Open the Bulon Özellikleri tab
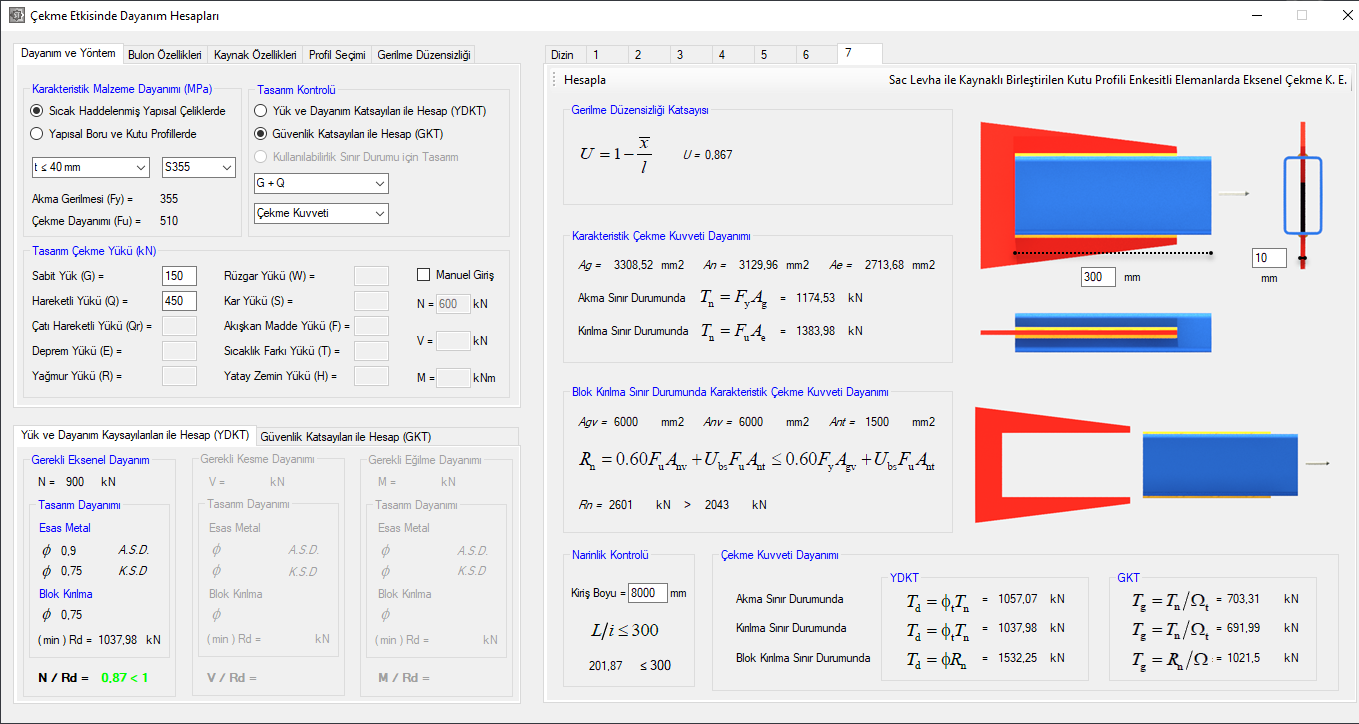The height and width of the screenshot is (724, 1359). [165, 55]
